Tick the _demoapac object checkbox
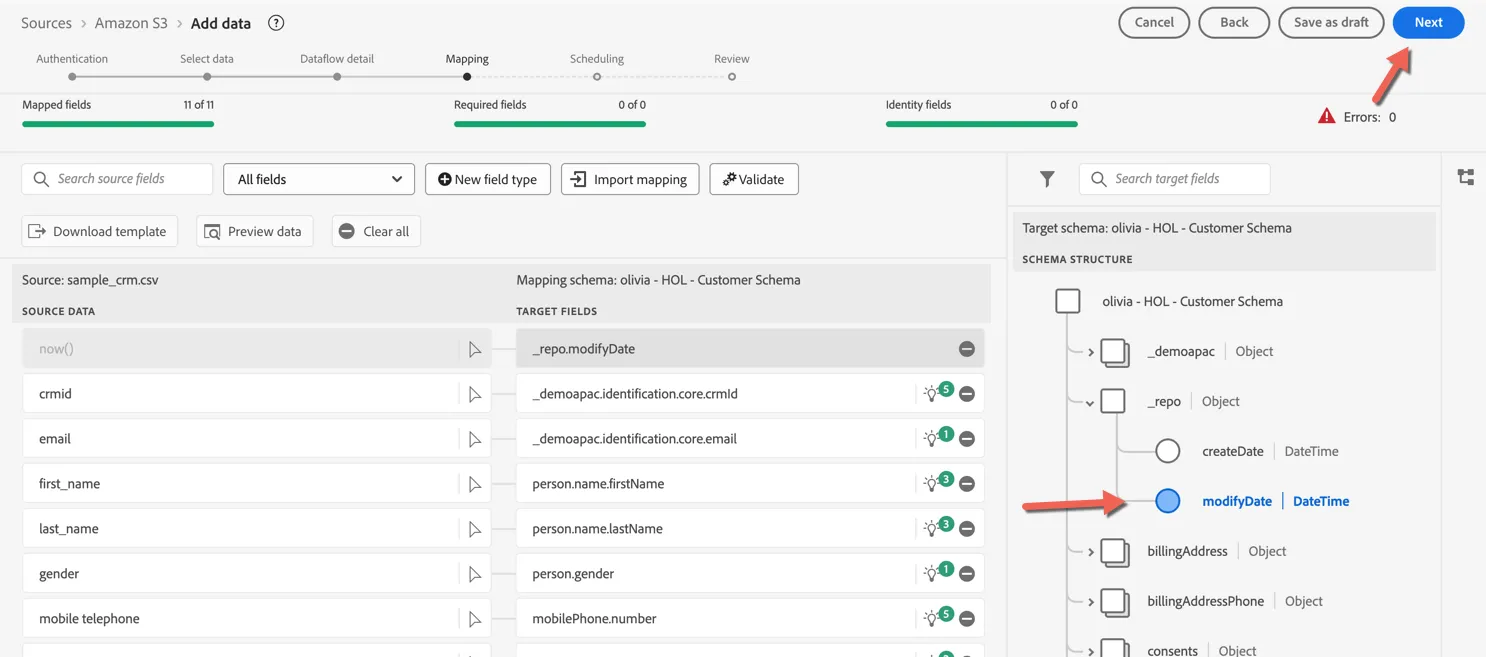This screenshot has width=1486, height=657. (1114, 351)
